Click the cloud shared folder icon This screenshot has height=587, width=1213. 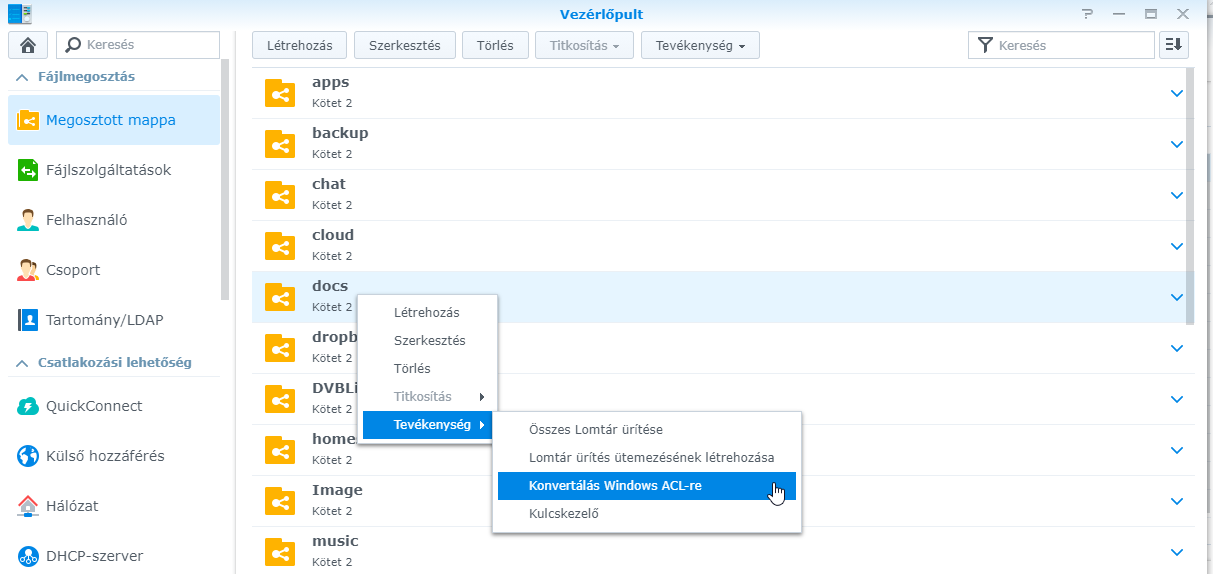point(280,246)
